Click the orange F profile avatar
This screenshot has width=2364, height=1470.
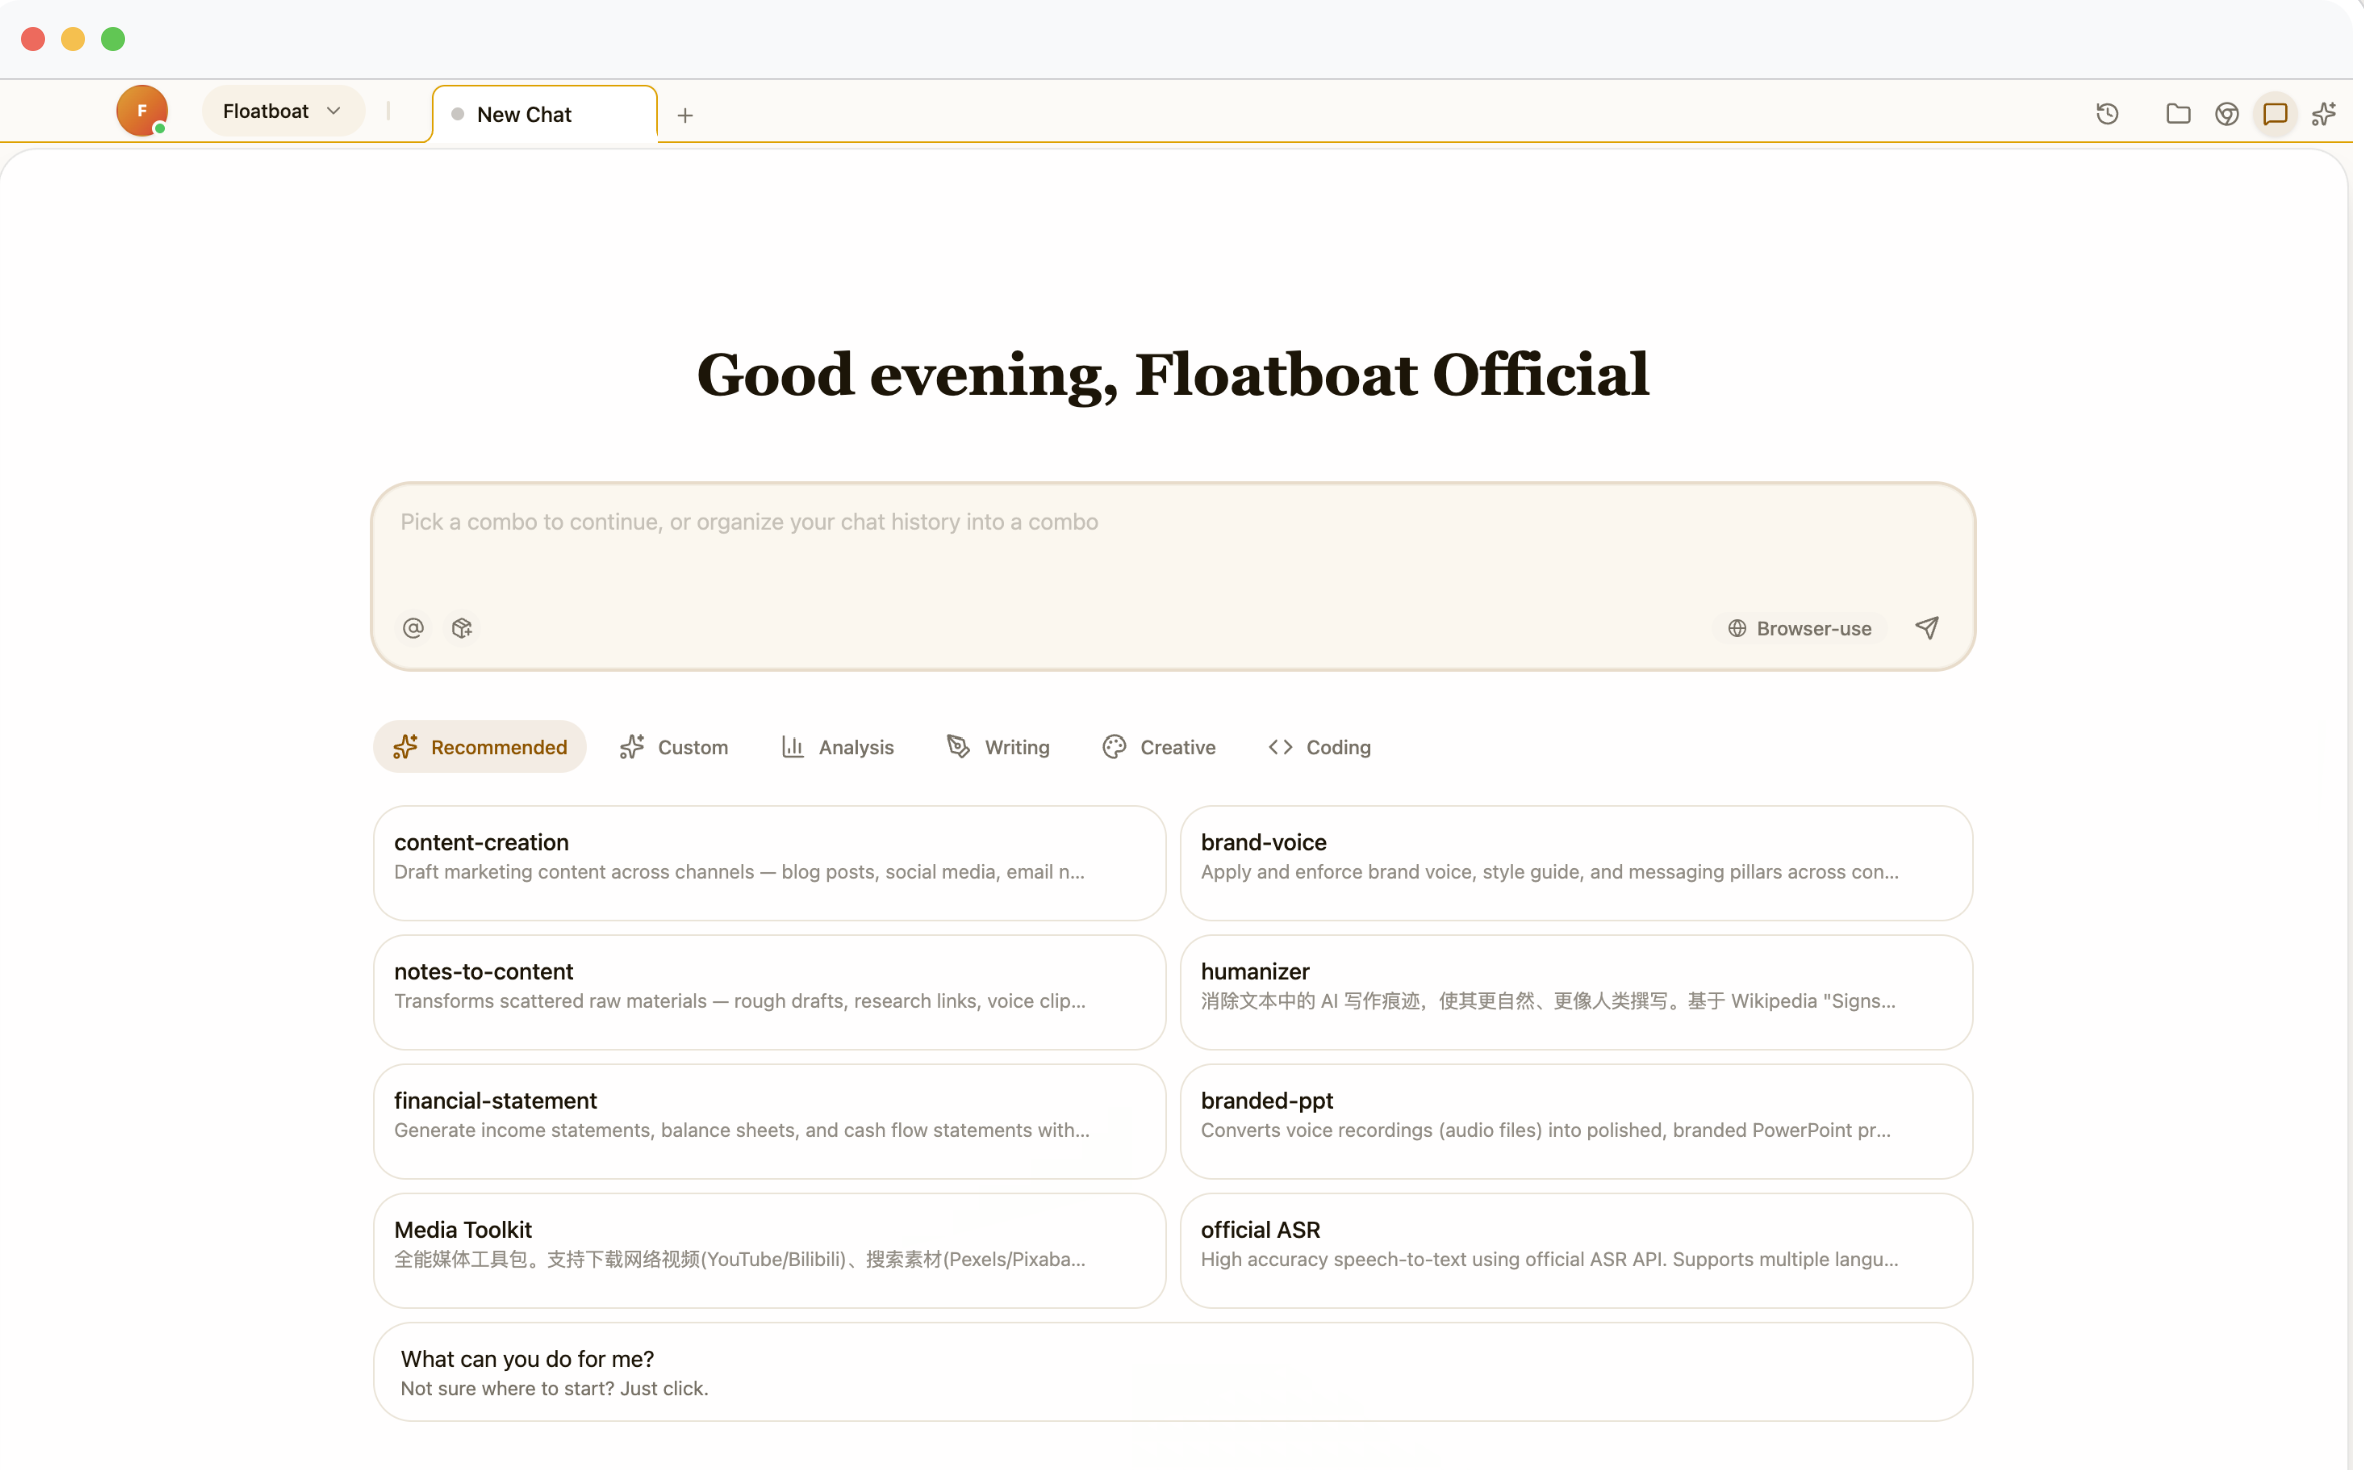click(141, 111)
